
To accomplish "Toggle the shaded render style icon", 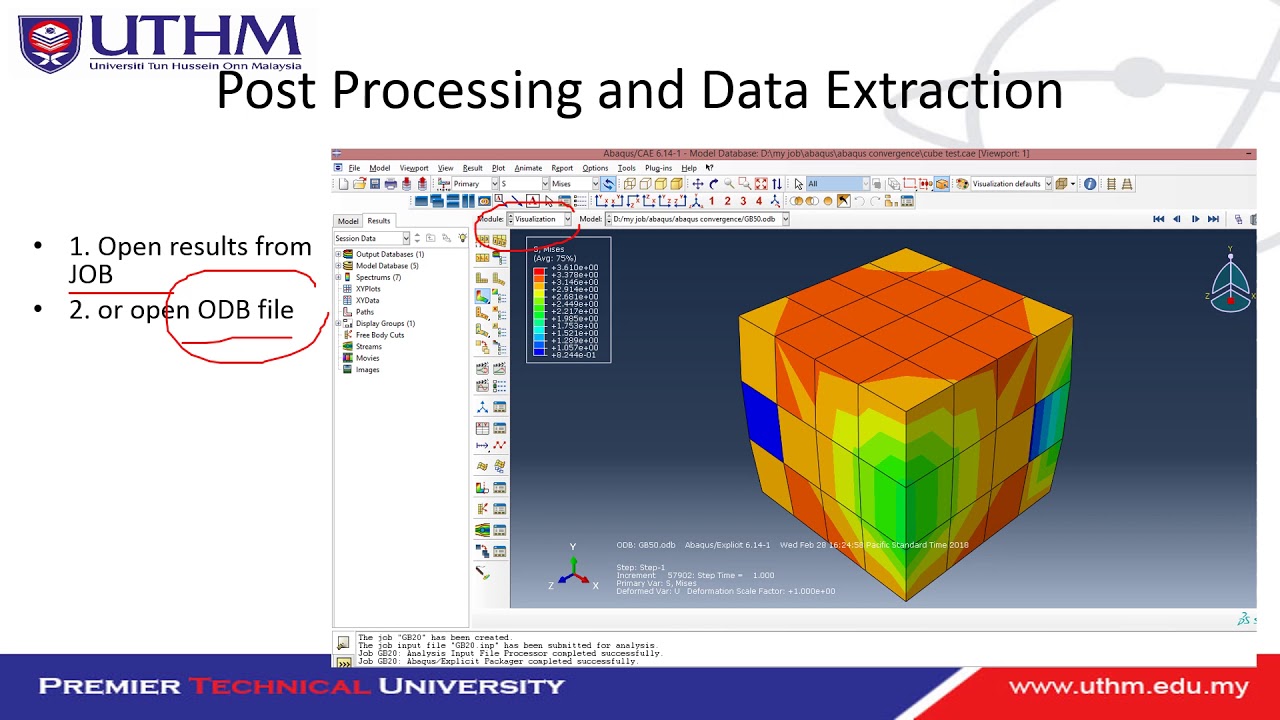I will [676, 184].
